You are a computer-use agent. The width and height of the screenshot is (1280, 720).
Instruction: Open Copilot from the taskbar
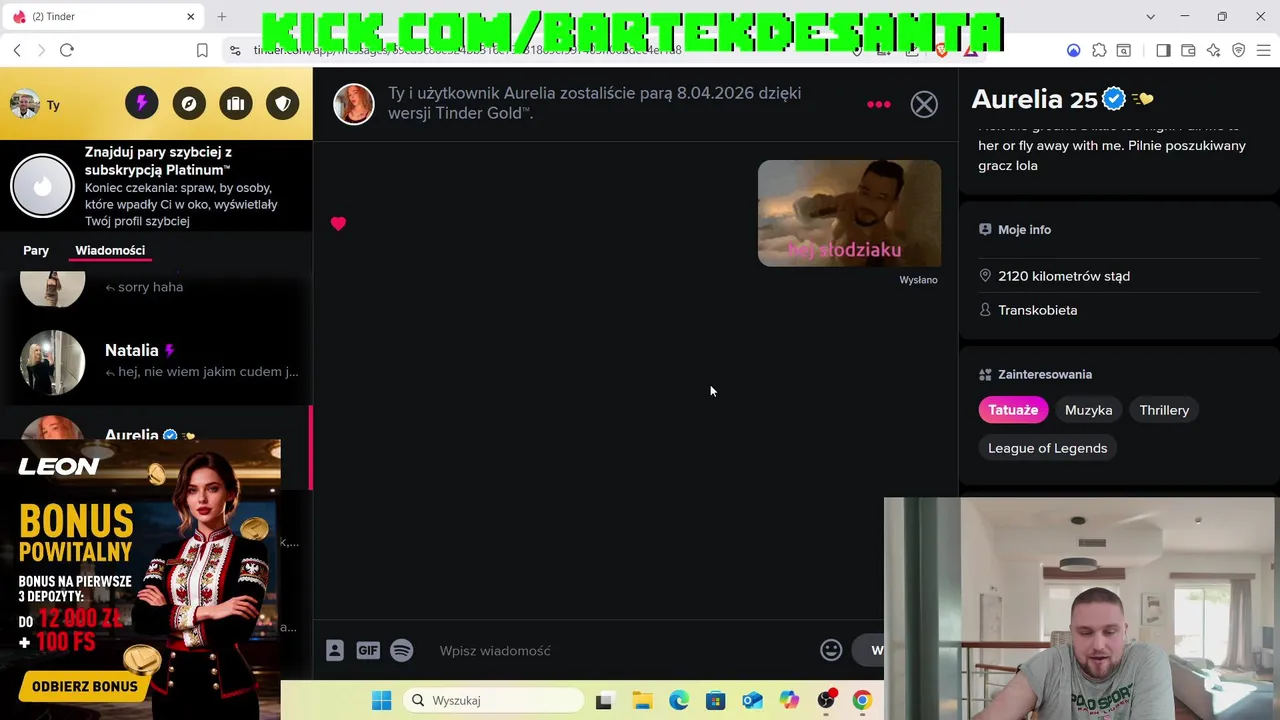pyautogui.click(x=789, y=701)
